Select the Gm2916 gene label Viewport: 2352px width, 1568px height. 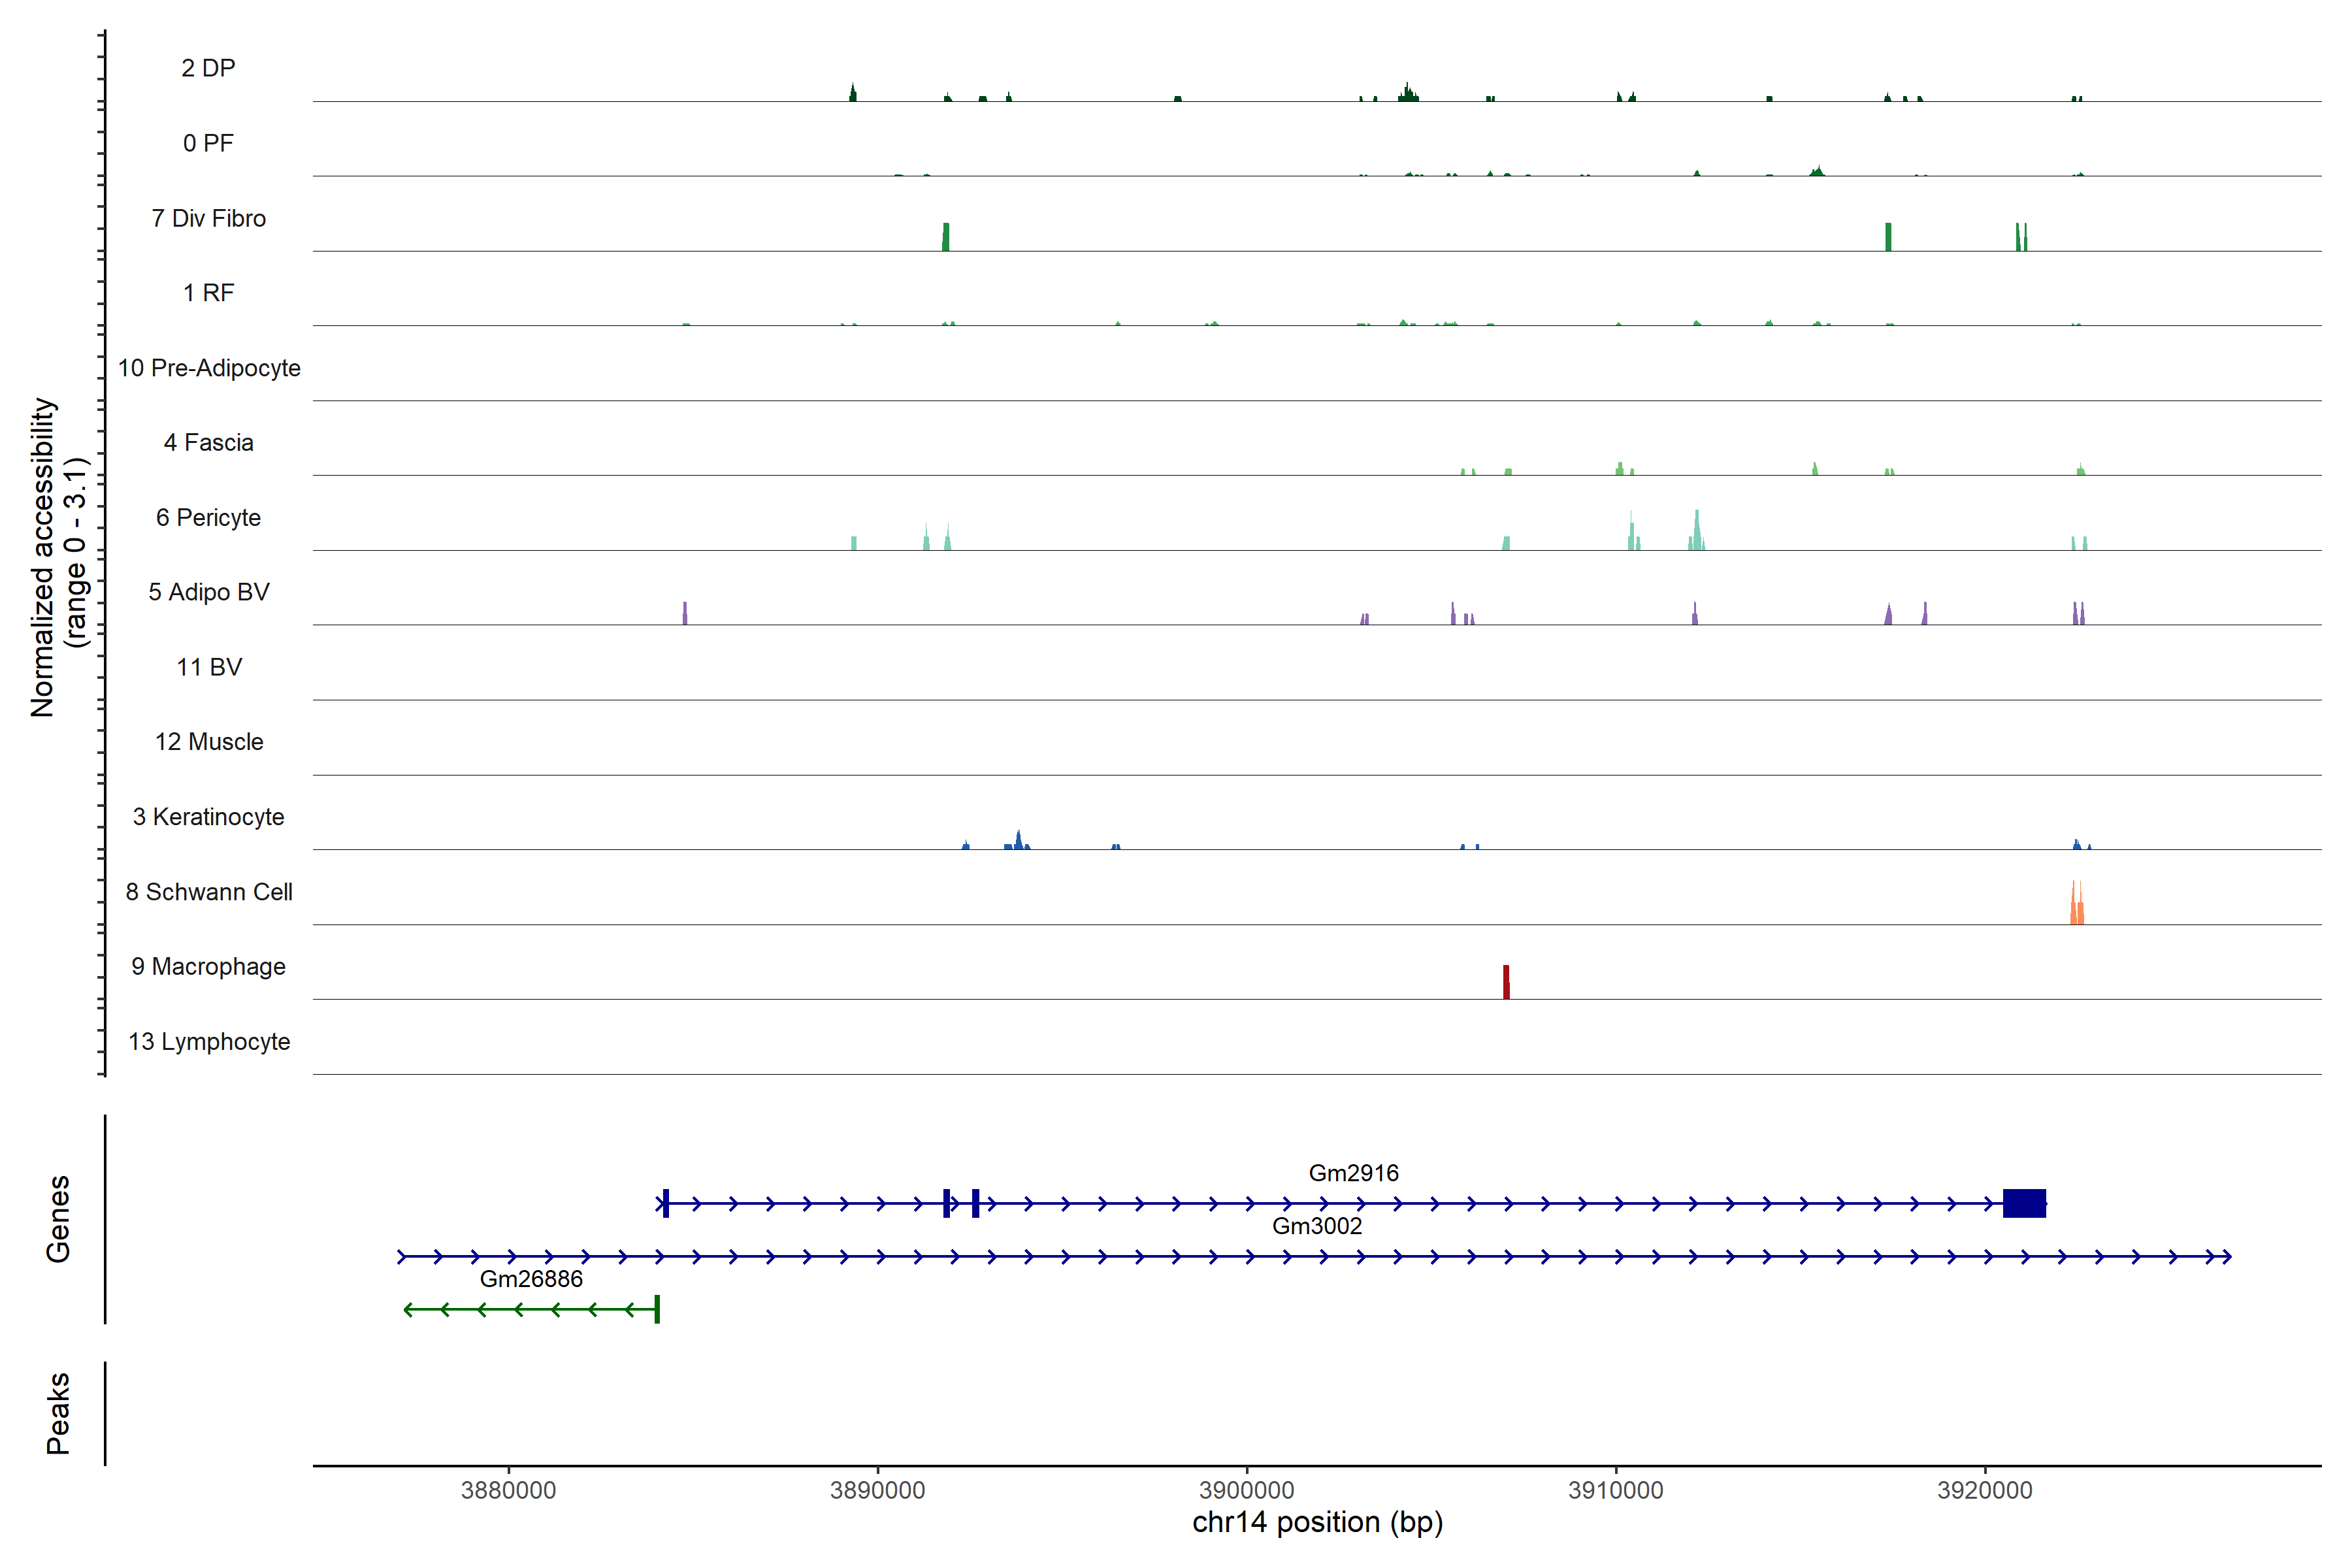click(x=1353, y=1173)
